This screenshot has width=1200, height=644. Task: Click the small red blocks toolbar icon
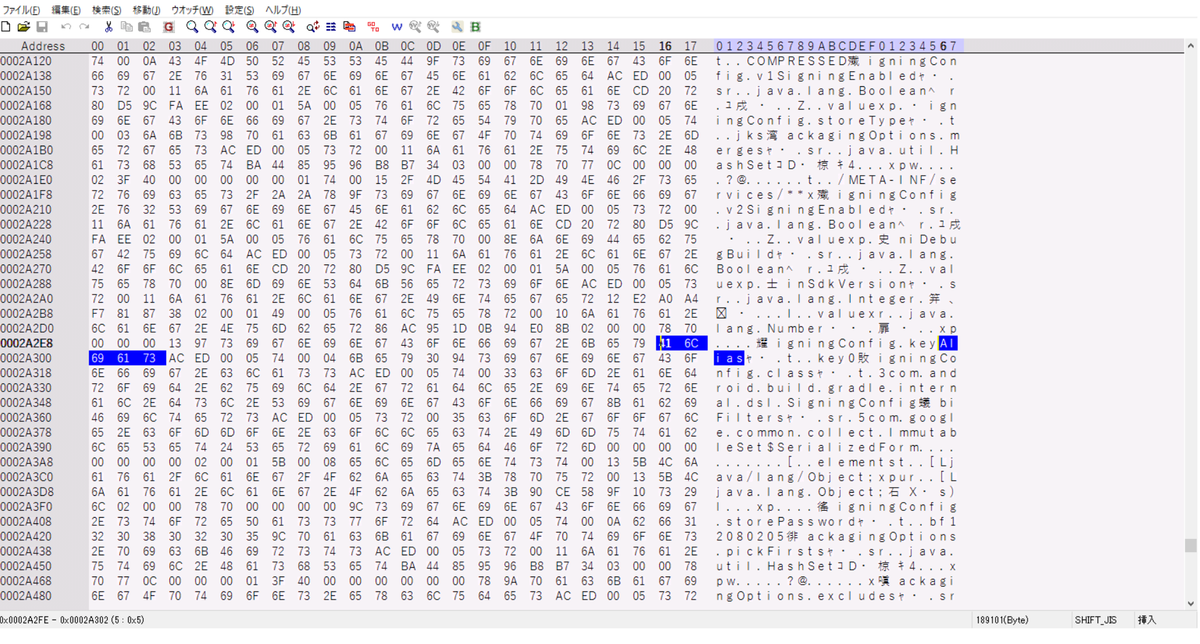(x=373, y=27)
